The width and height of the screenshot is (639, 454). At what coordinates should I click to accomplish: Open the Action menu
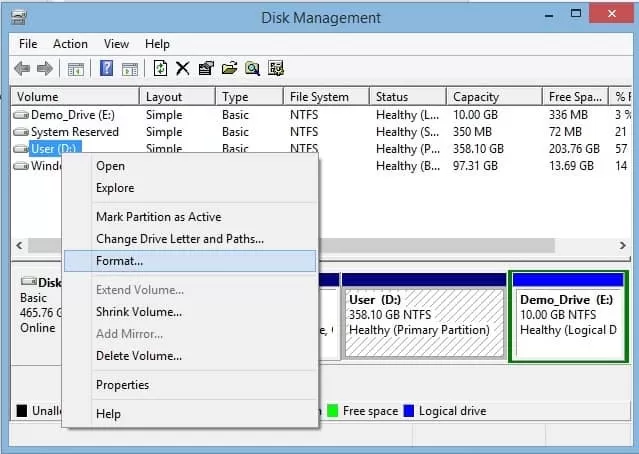[70, 44]
